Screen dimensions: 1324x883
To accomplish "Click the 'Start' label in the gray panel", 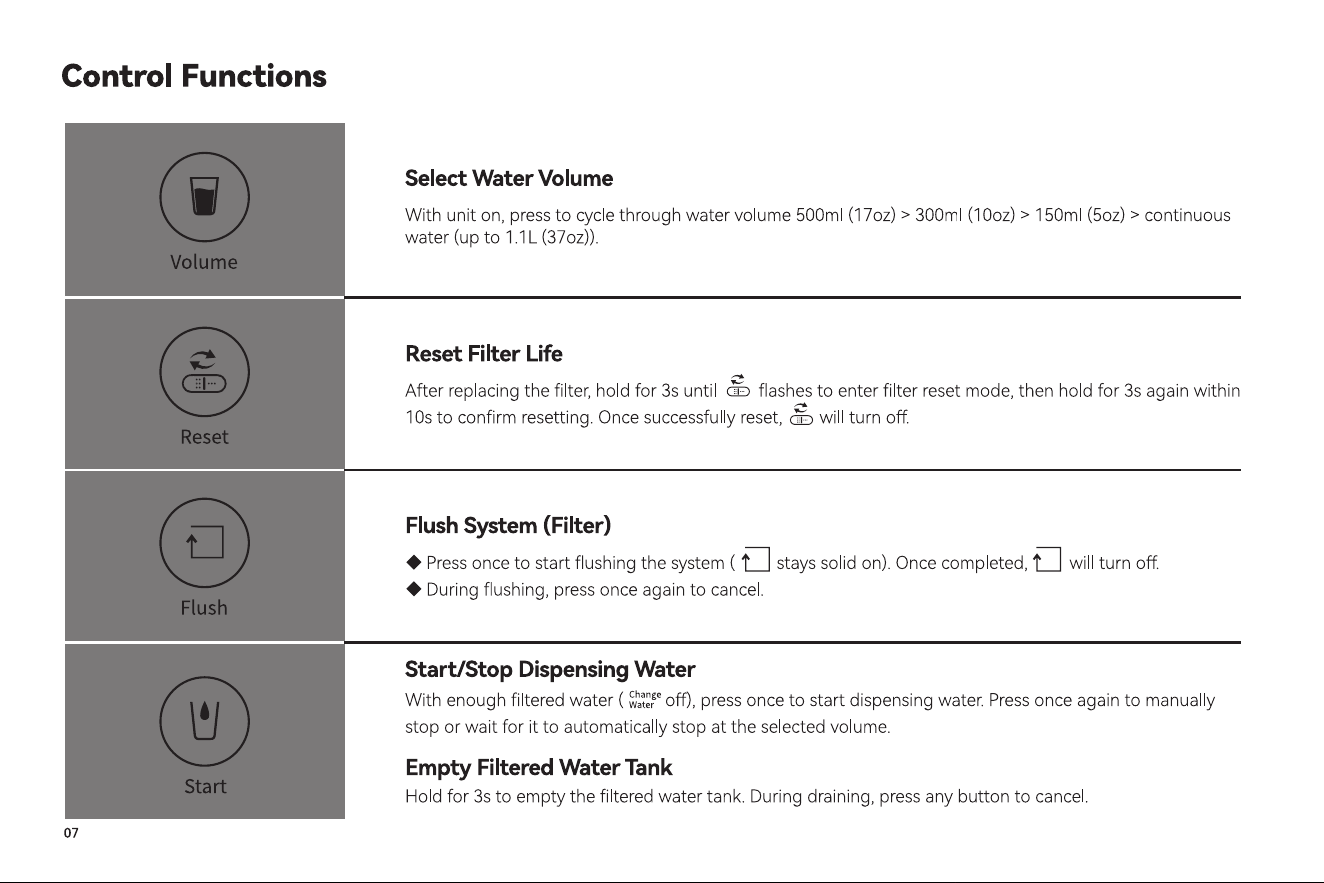I will pyautogui.click(x=204, y=786).
